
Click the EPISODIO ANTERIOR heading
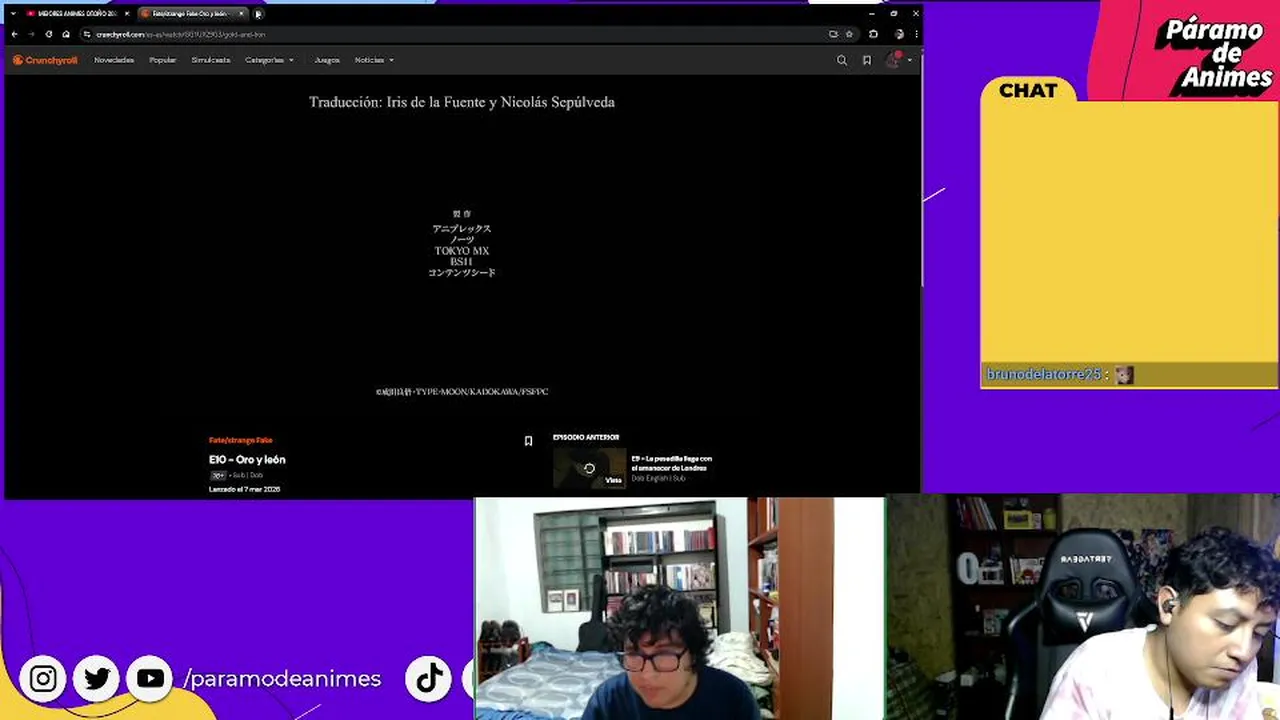tap(586, 438)
